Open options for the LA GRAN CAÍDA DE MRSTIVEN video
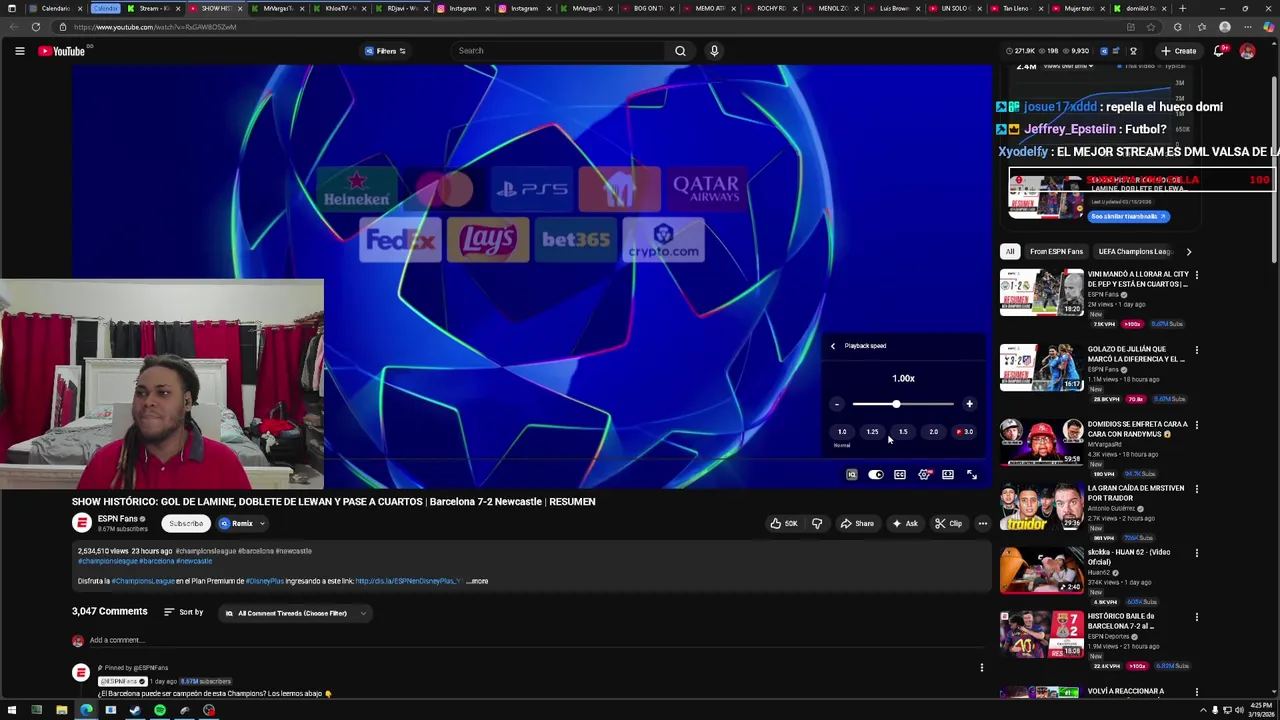Viewport: 1280px width, 720px height. pyautogui.click(x=1197, y=489)
